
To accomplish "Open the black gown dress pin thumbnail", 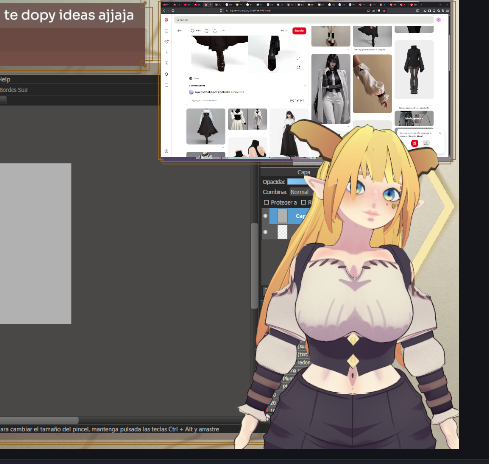I will pos(205,126).
